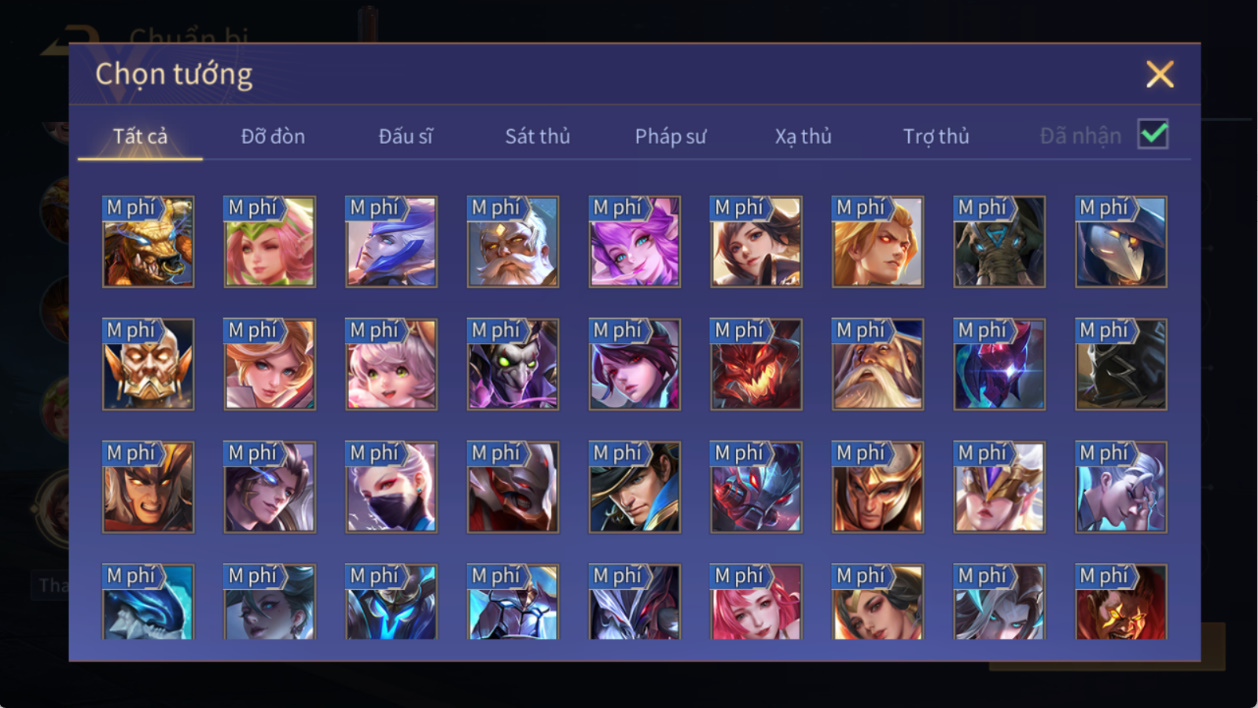
Task: Close the Chọn tướng dialog
Action: 1160,74
